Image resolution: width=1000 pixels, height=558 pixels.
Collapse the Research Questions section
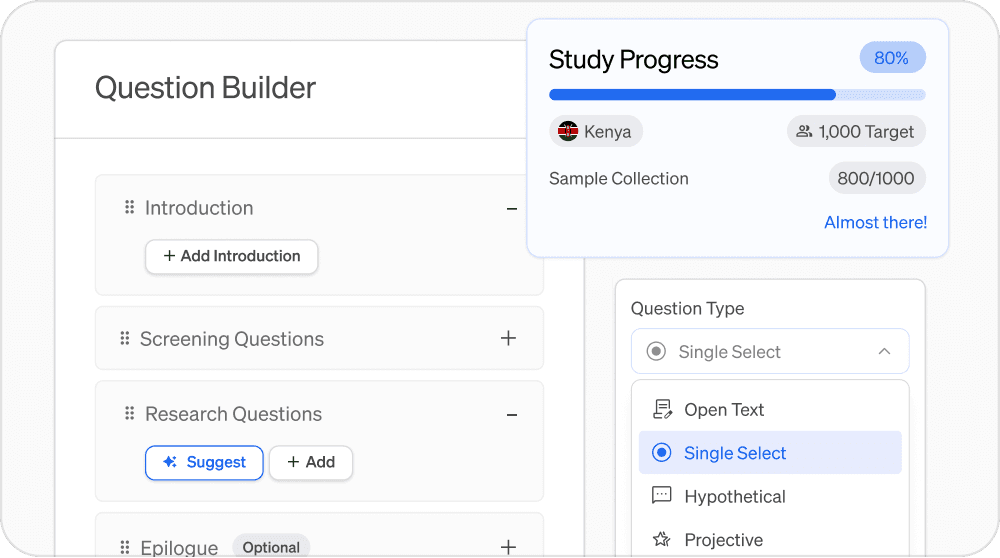pos(512,415)
